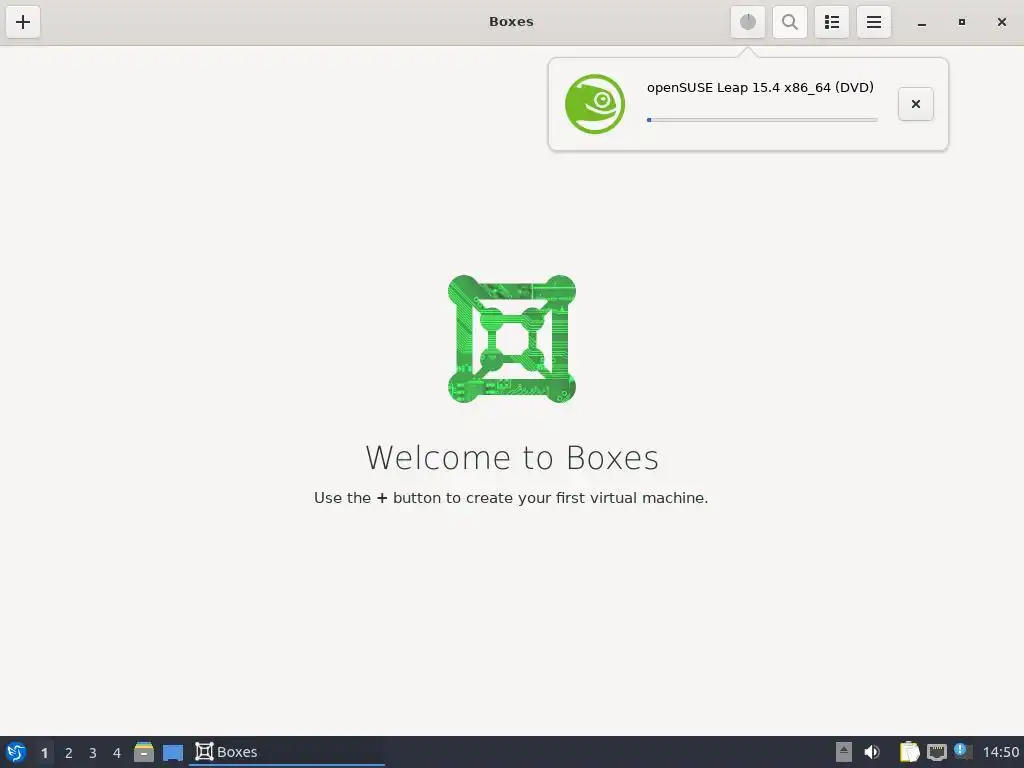Viewport: 1024px width, 768px height.
Task: Open the volume control in the tray
Action: (872, 752)
